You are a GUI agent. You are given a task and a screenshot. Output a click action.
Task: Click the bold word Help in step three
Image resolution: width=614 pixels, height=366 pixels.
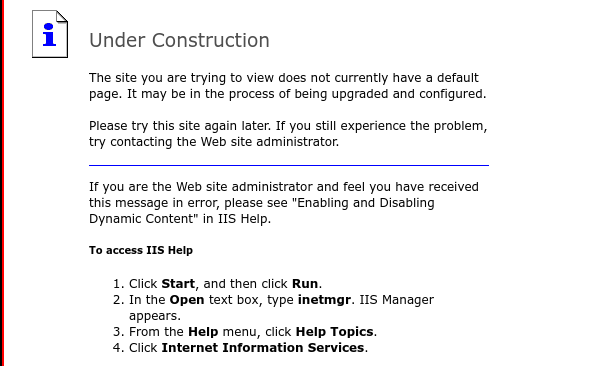click(203, 332)
